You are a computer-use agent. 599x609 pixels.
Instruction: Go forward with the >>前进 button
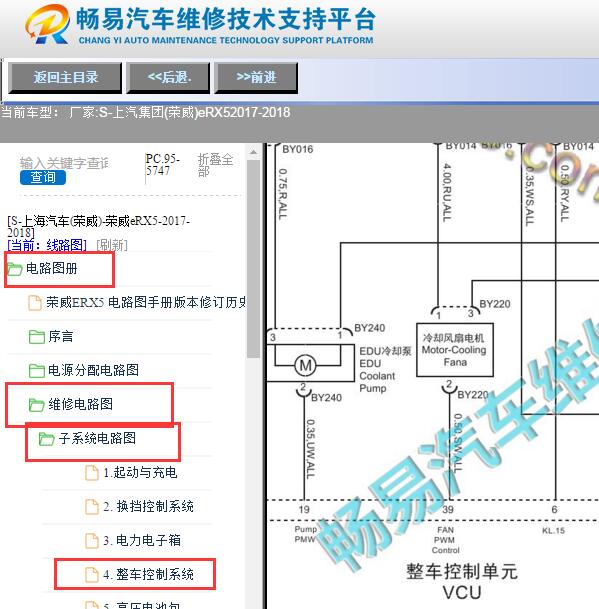click(x=256, y=77)
